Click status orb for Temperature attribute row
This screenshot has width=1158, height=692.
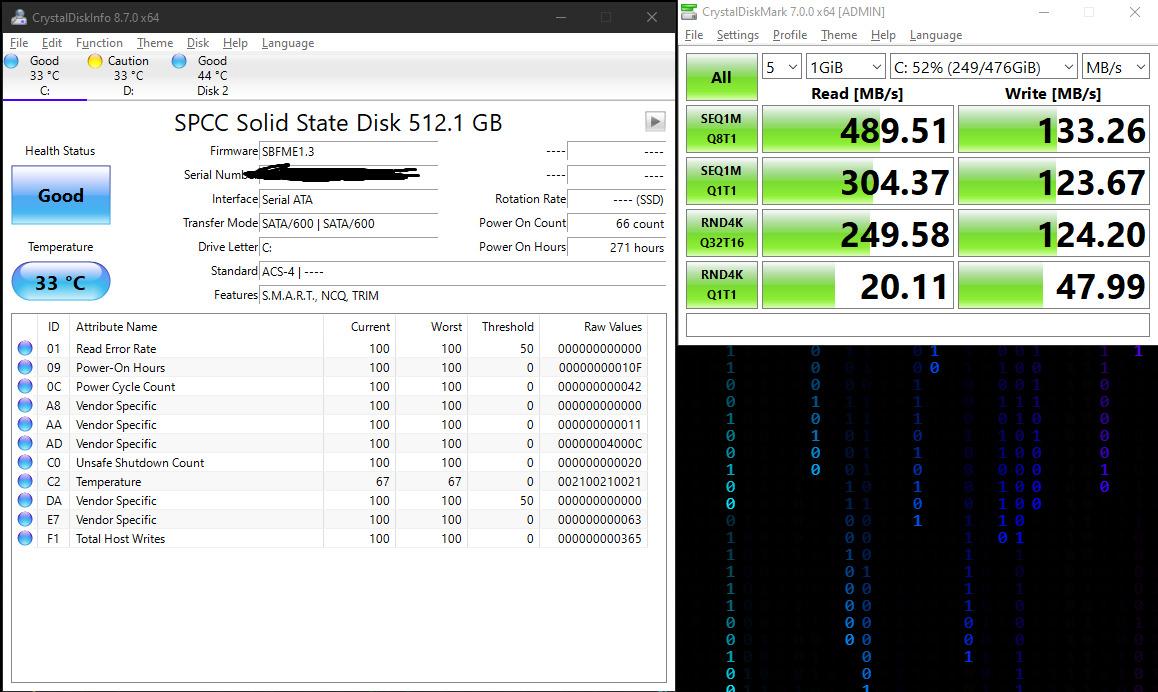coord(25,482)
